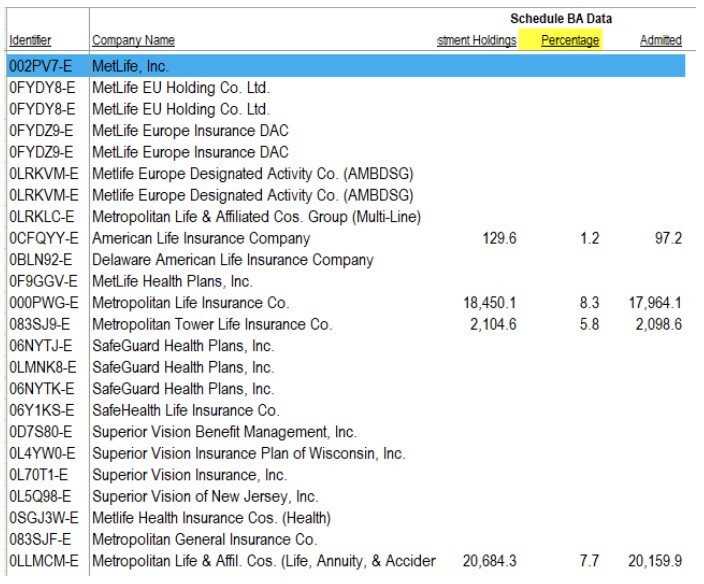Select admitted value 97.2
The image size is (704, 584).
[668, 238]
